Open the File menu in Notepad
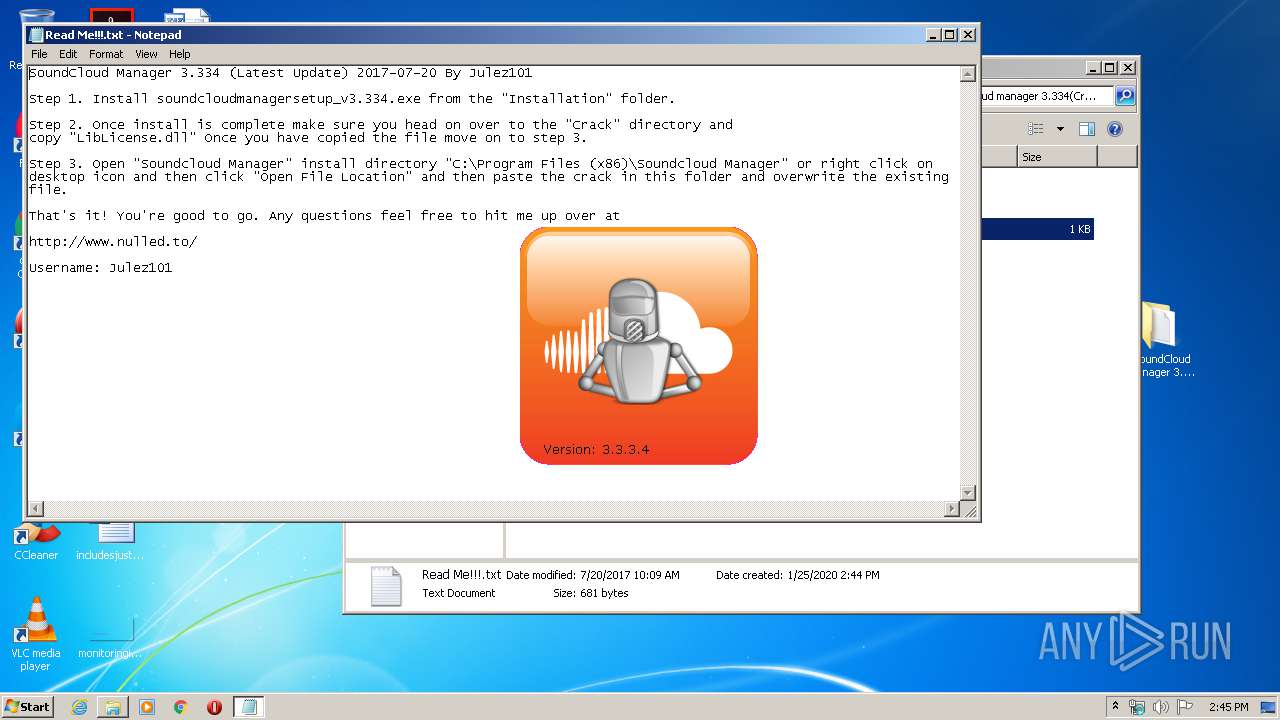1280x720 pixels. 39,54
